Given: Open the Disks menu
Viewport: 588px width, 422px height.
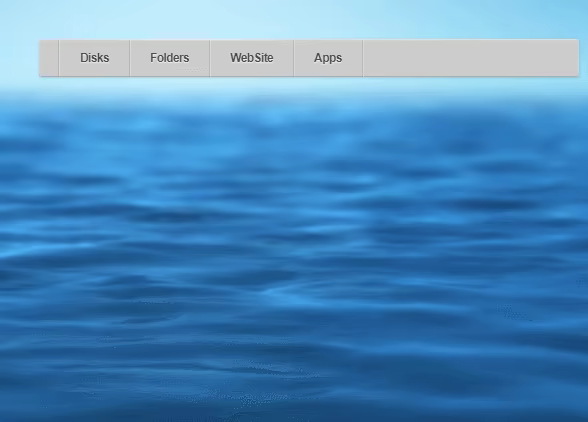Looking at the screenshot, I should pyautogui.click(x=94, y=58).
